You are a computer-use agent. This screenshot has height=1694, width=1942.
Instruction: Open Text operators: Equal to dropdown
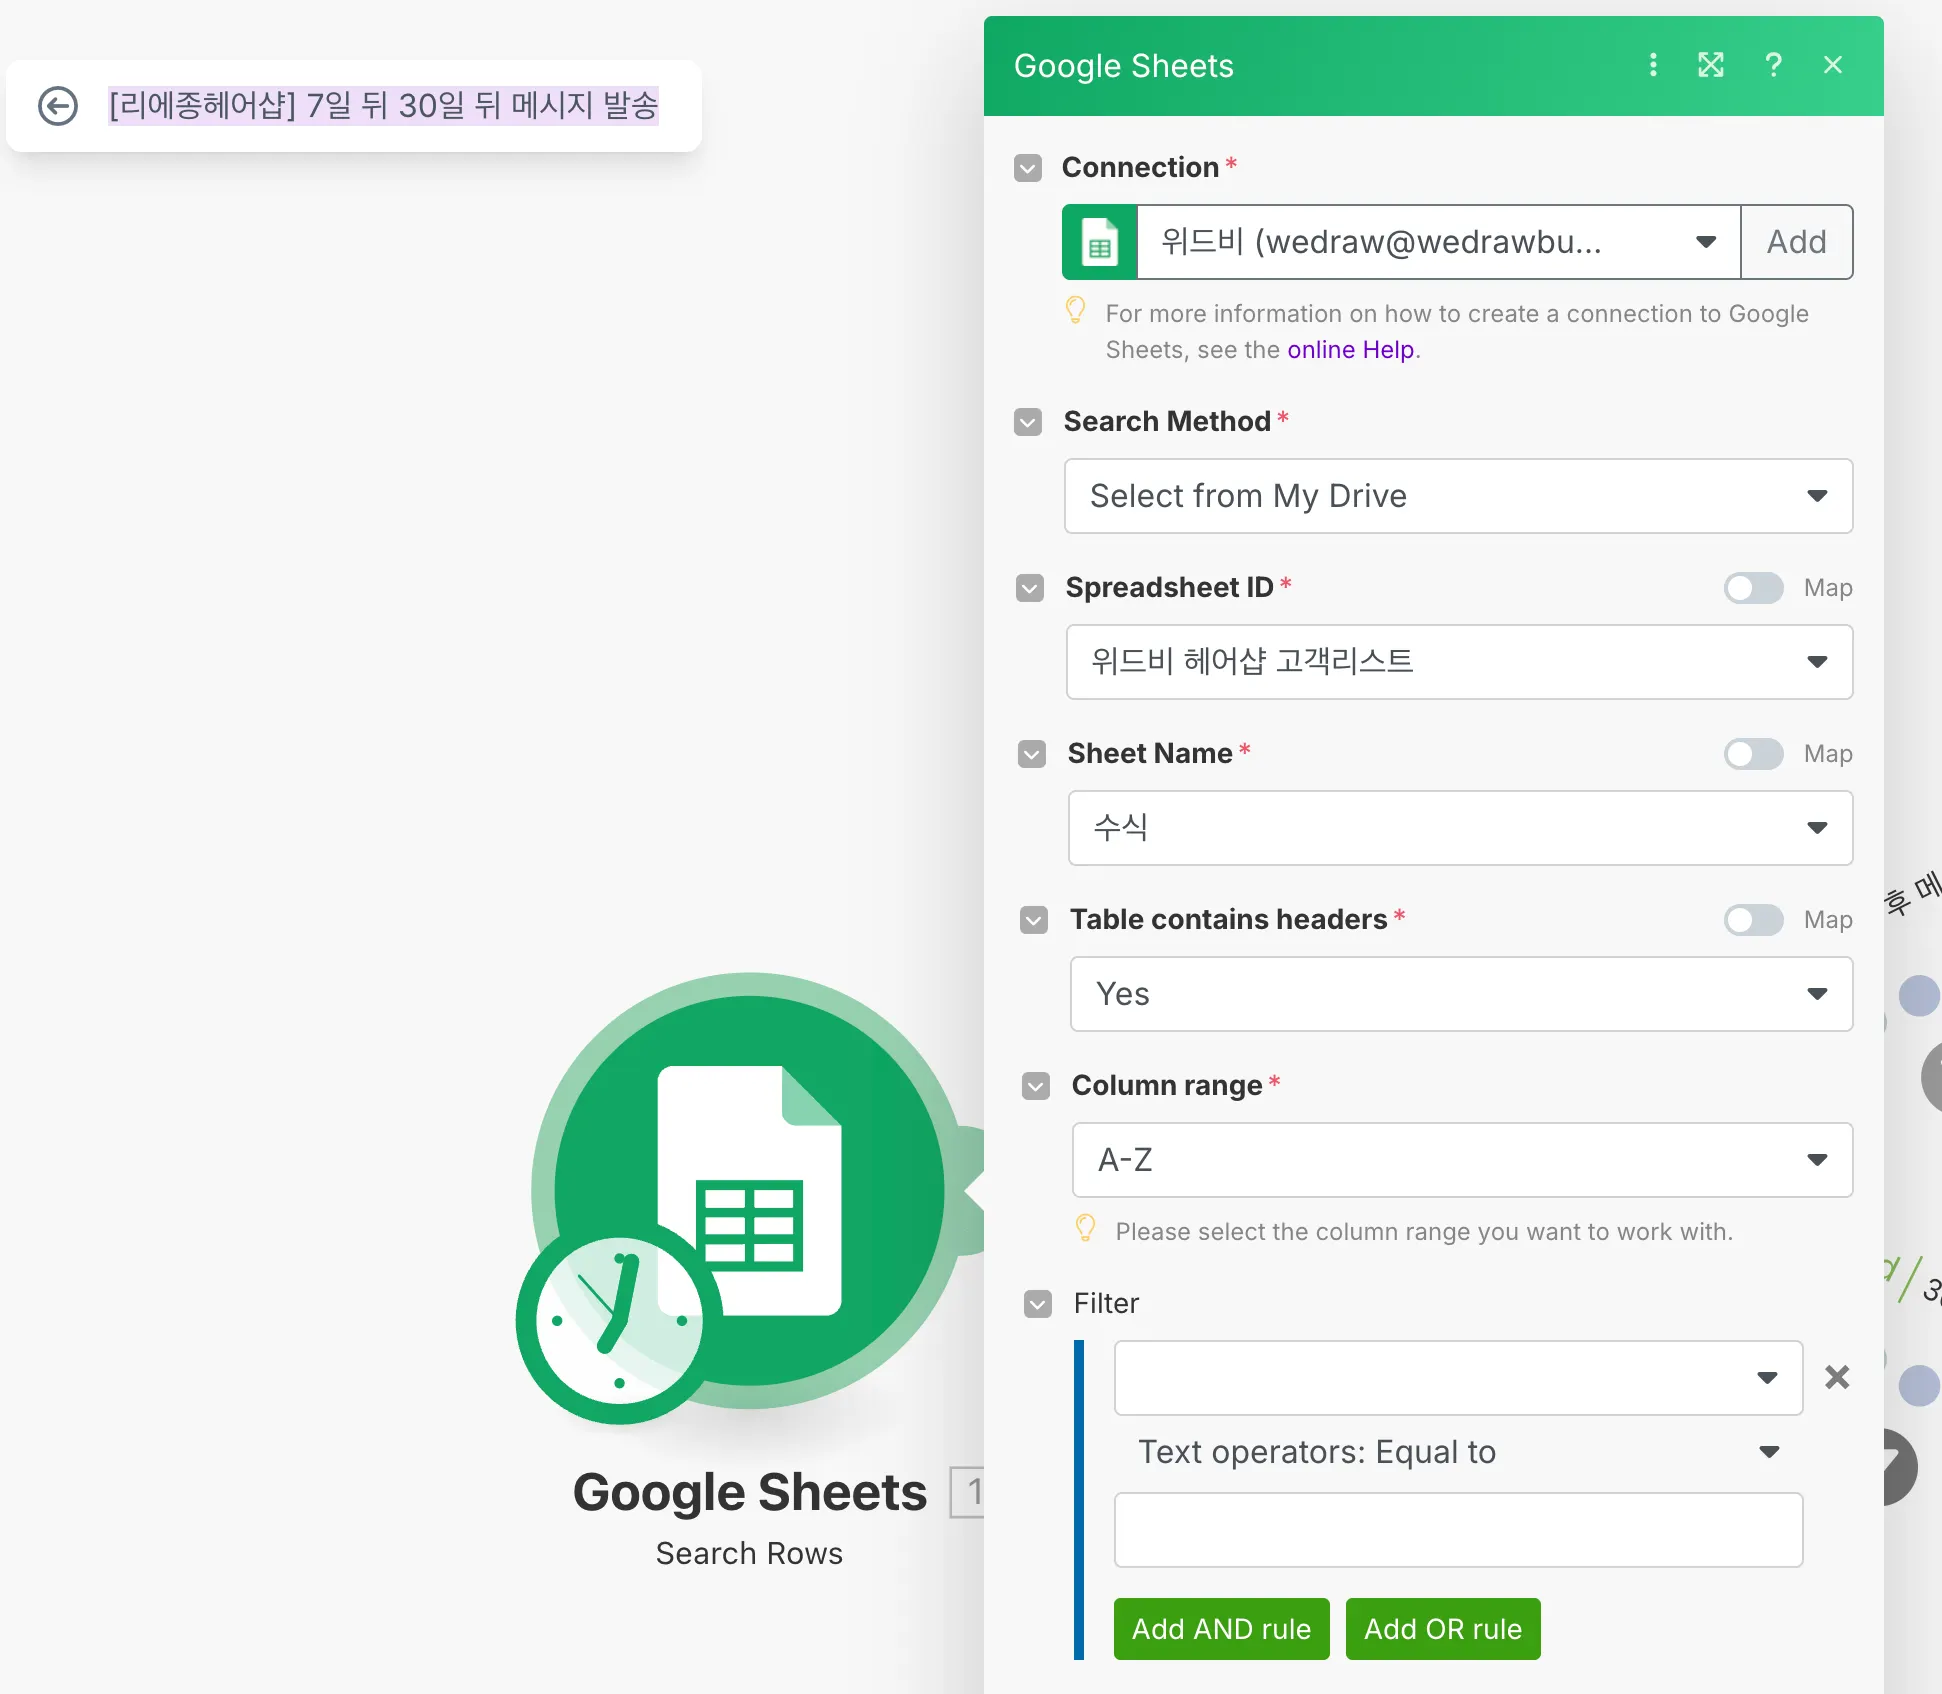(x=1457, y=1452)
